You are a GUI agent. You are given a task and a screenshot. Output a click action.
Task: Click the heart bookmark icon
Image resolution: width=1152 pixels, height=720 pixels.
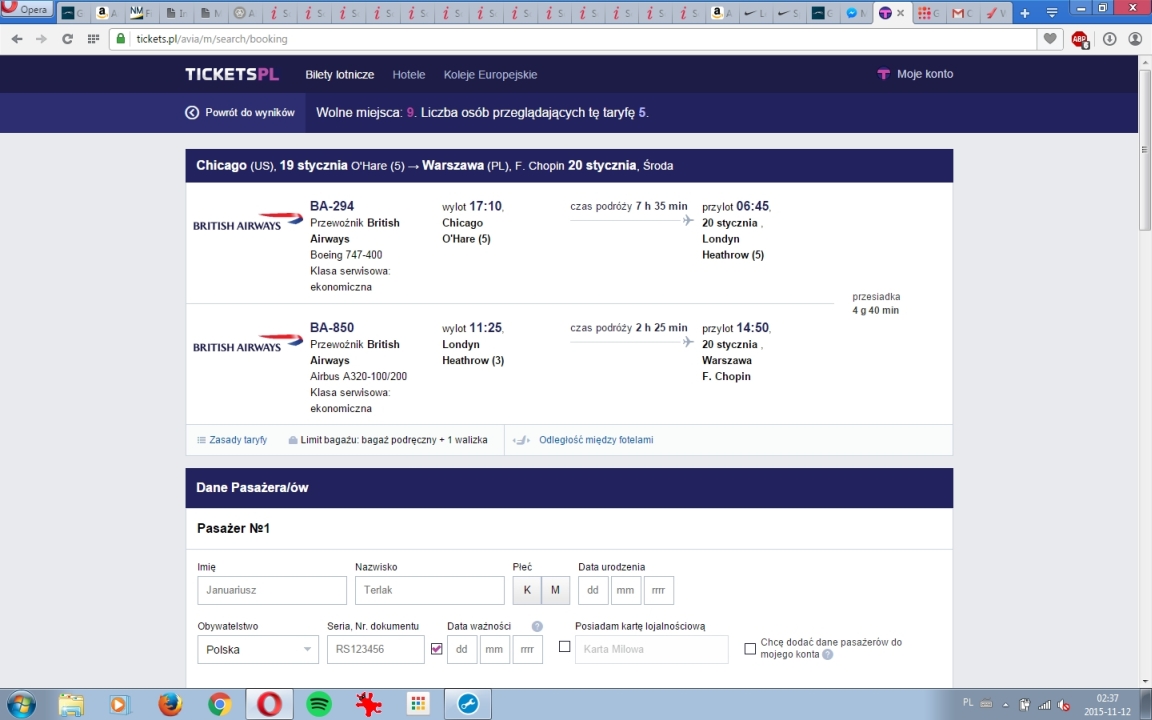click(1050, 39)
